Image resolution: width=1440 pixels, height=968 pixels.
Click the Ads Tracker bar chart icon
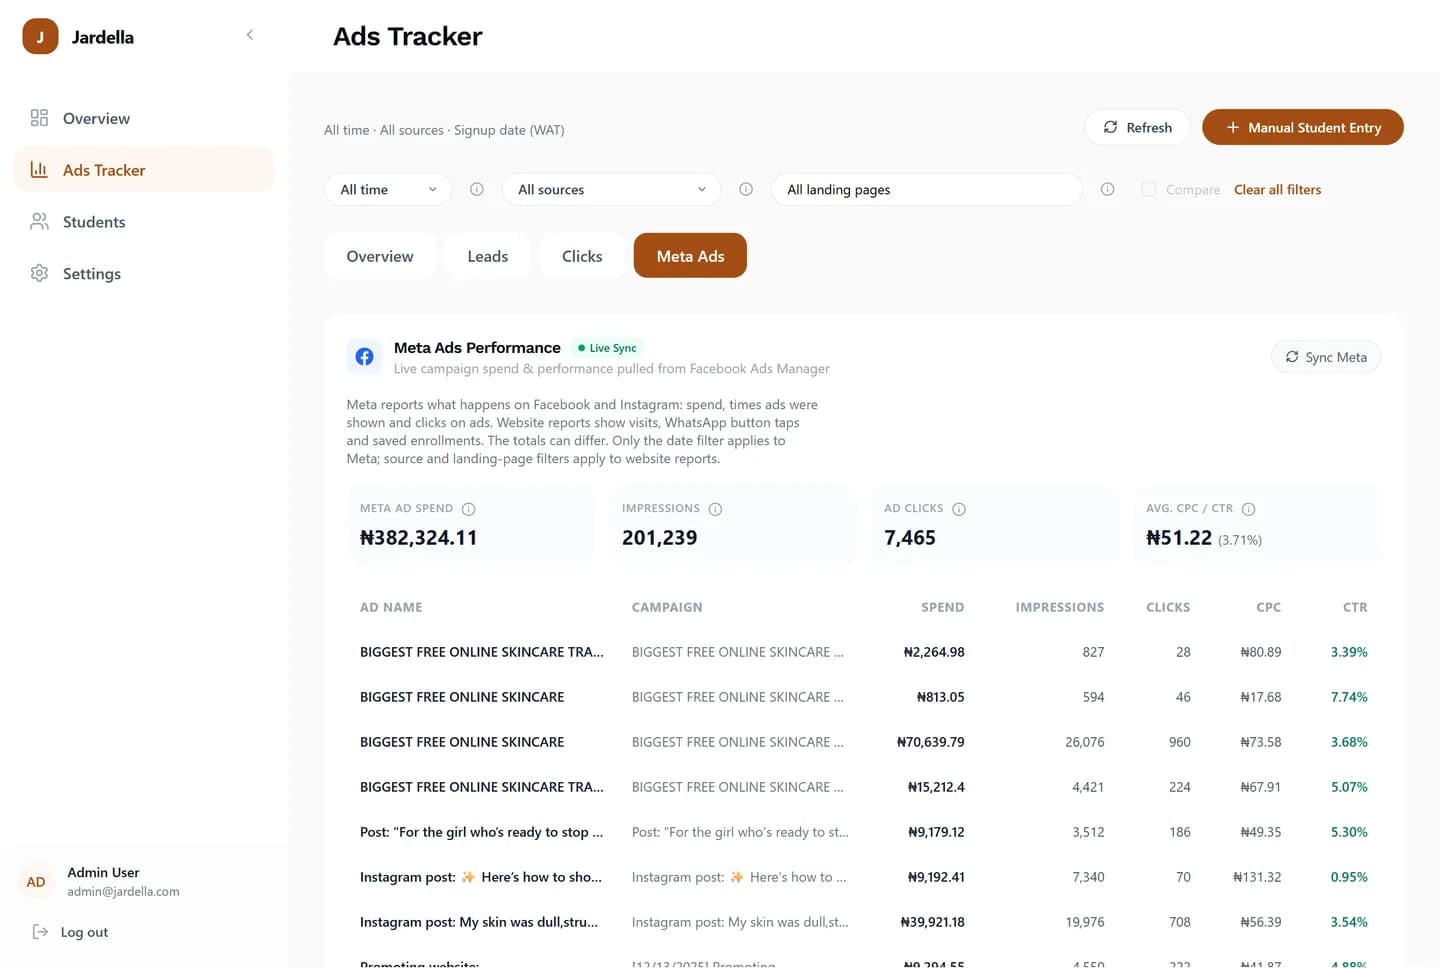pyautogui.click(x=39, y=170)
